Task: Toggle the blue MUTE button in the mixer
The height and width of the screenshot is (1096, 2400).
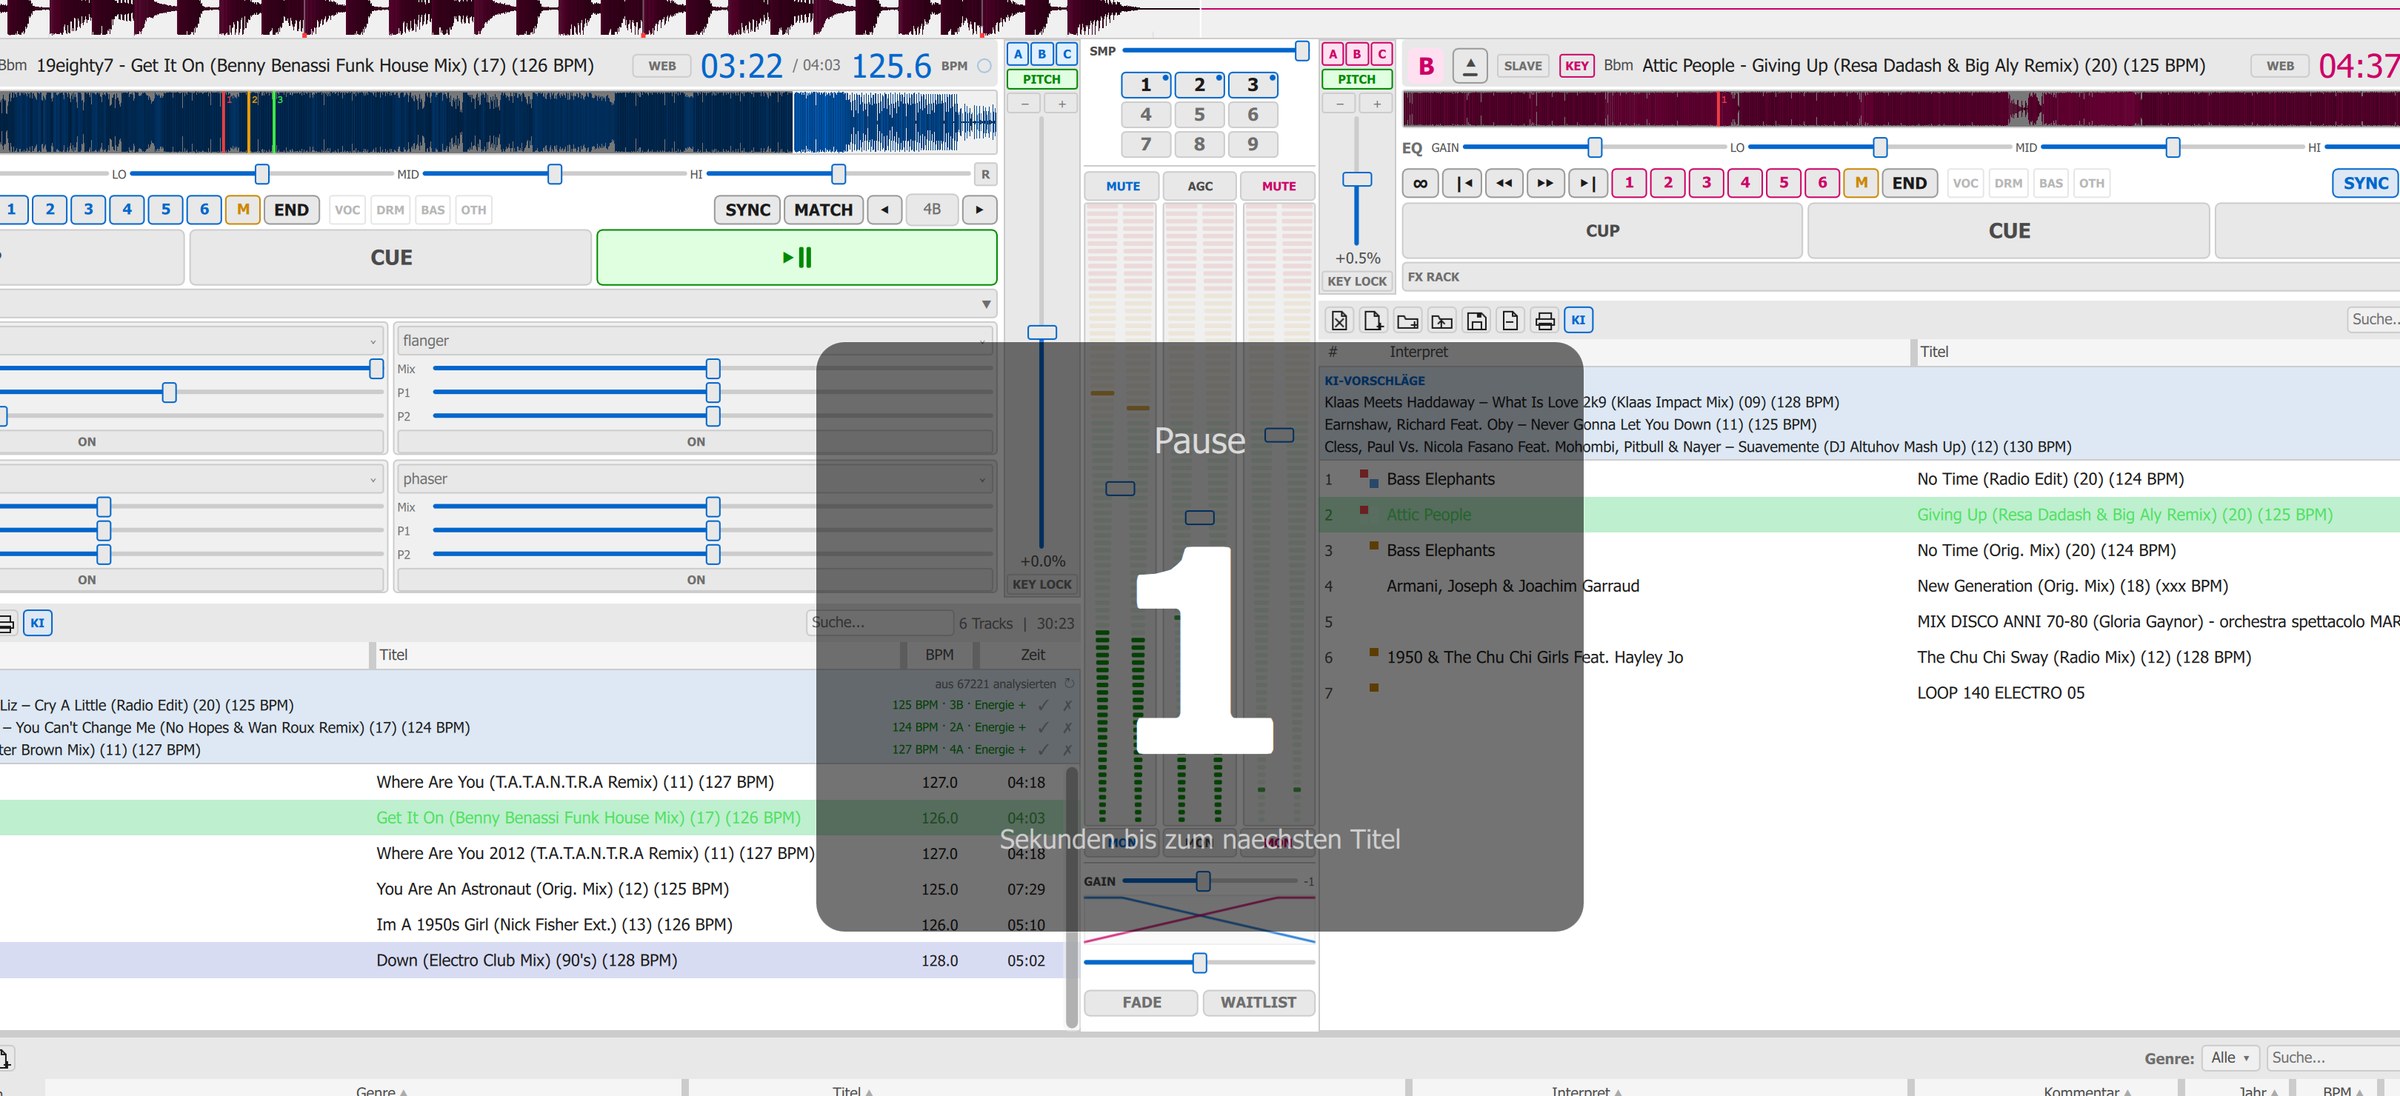Action: coord(1122,186)
